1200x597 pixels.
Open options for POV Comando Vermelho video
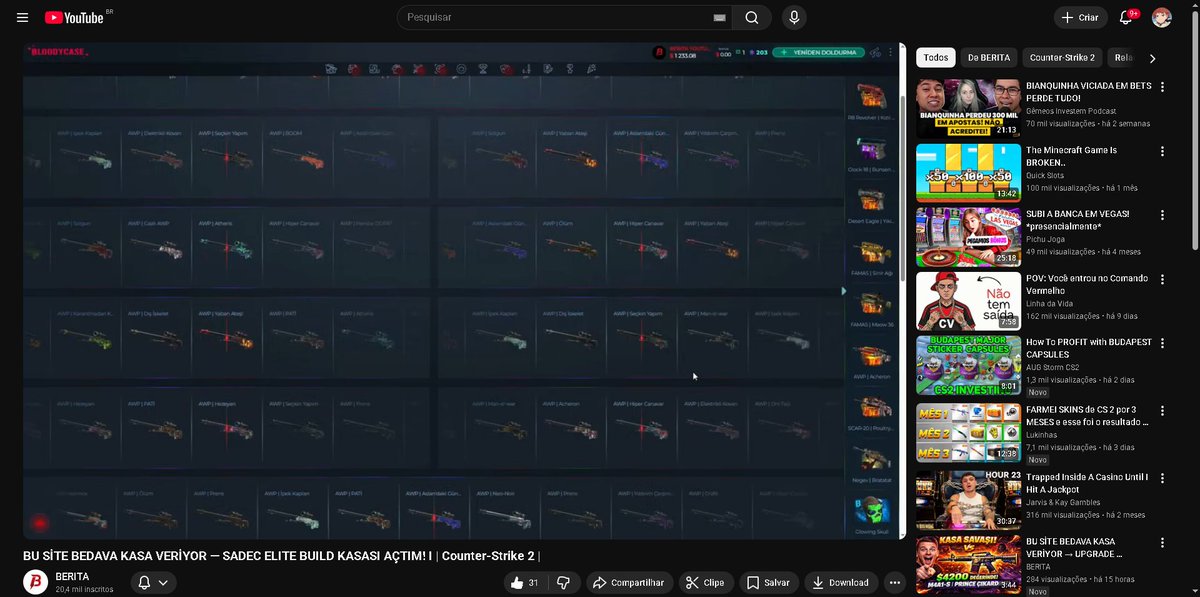tap(1162, 280)
